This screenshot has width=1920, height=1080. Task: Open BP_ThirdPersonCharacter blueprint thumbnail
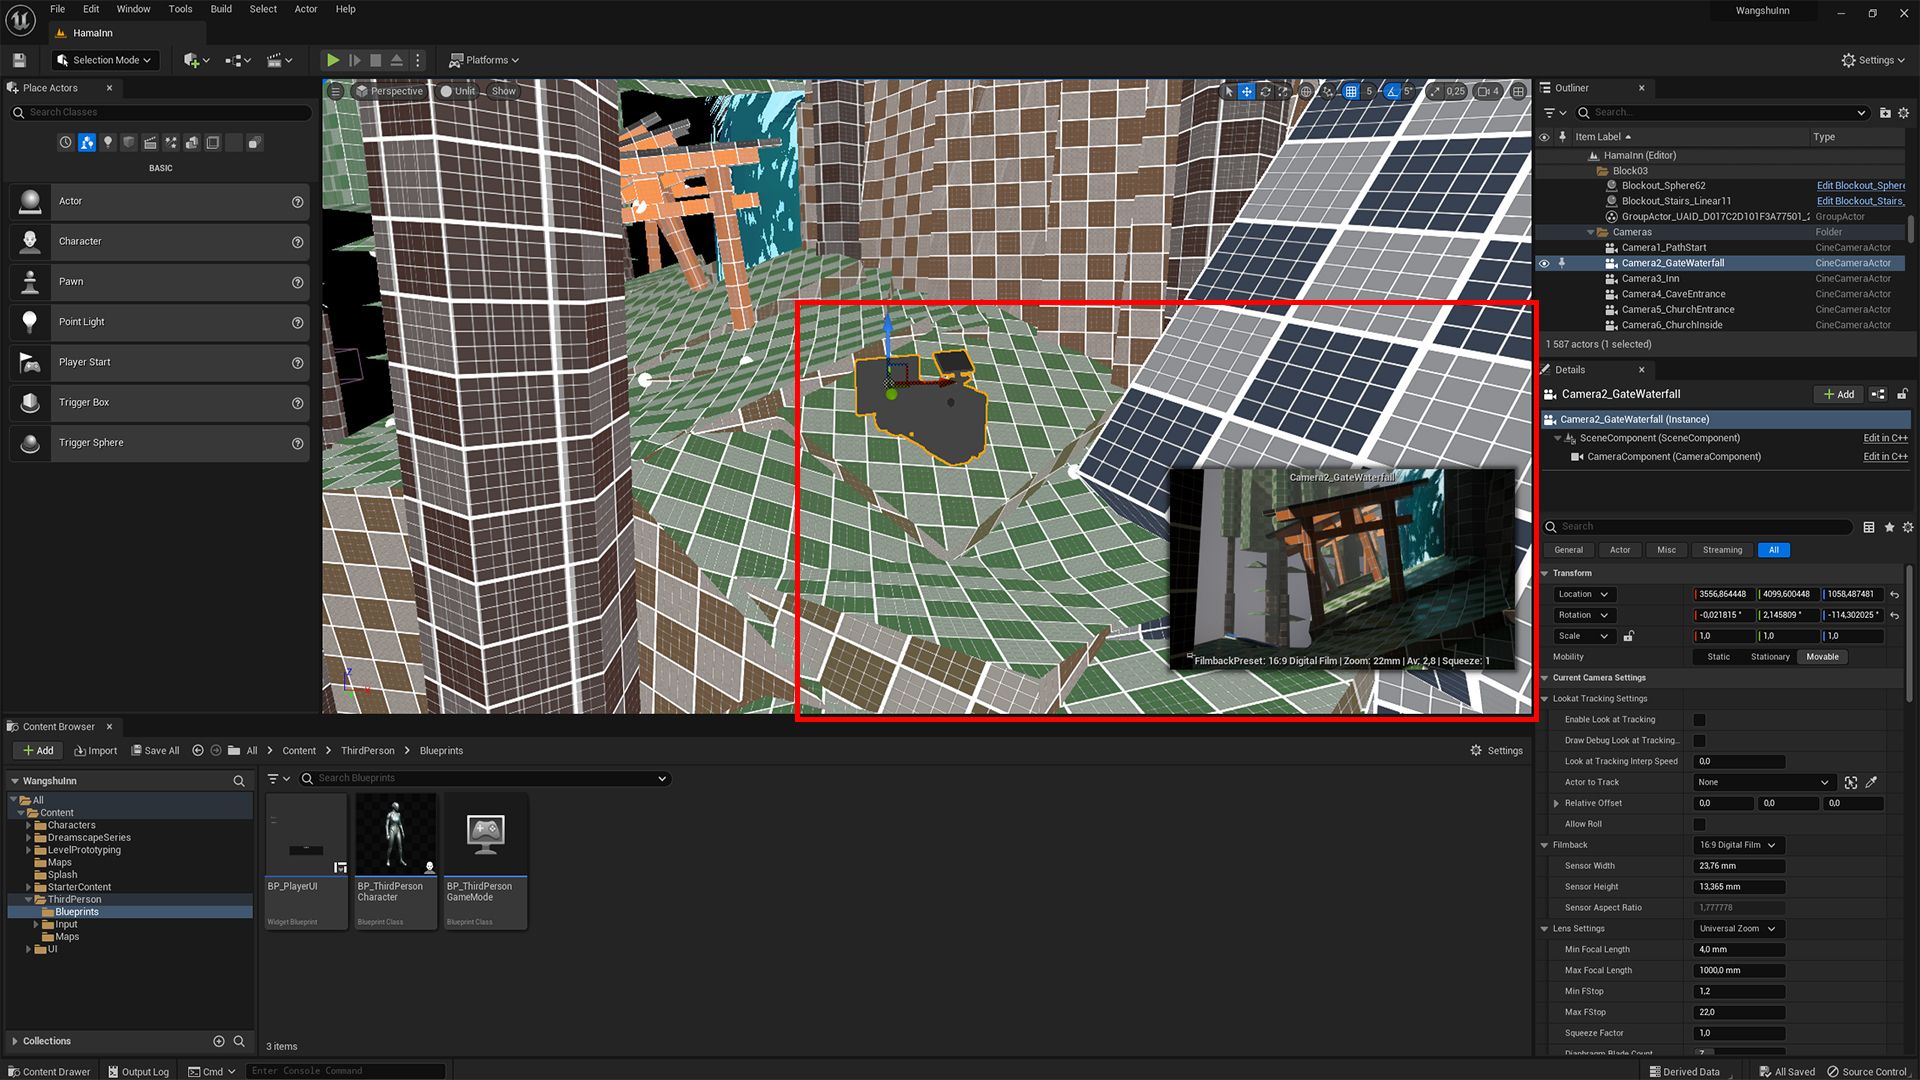396,835
